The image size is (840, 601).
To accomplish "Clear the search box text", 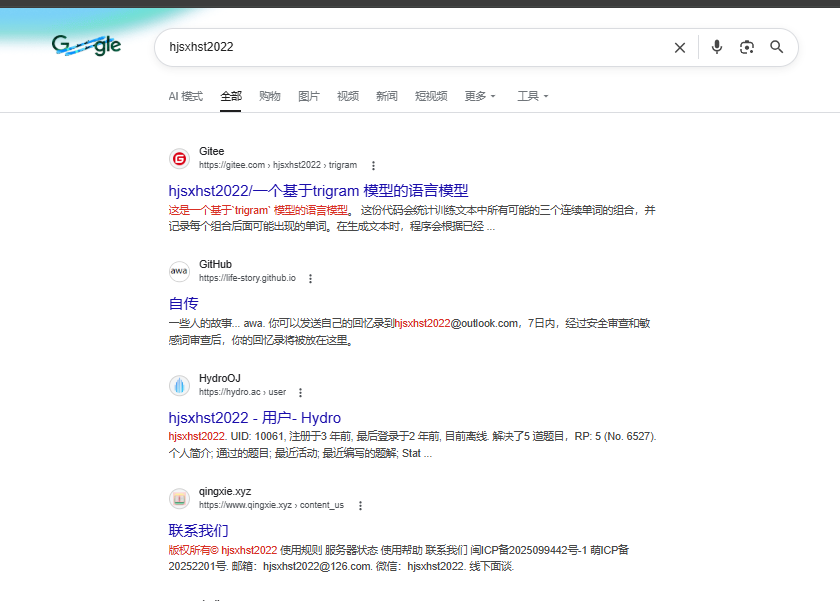I will point(680,47).
